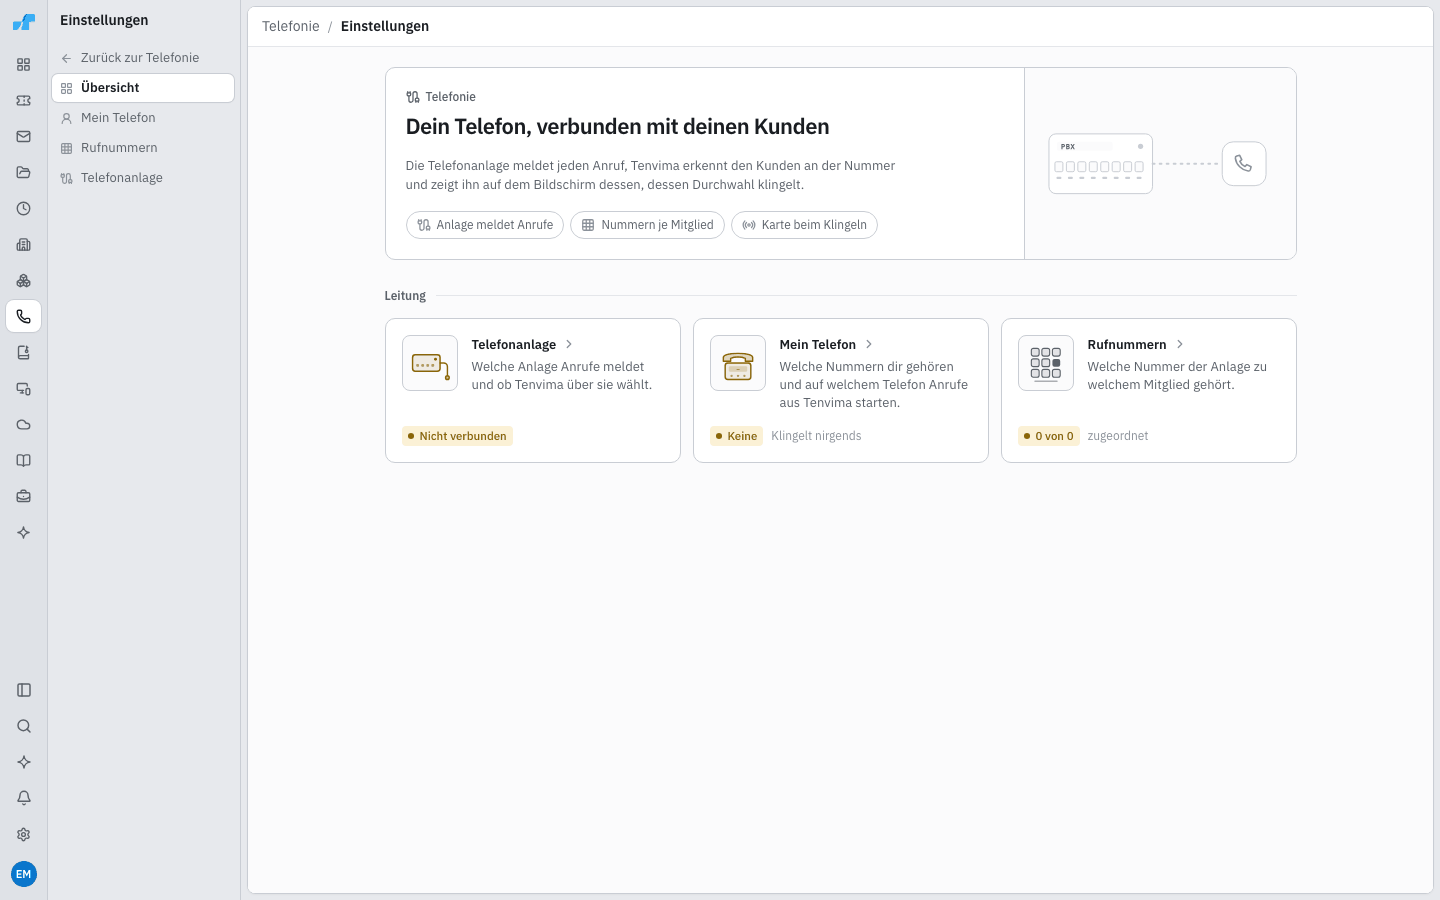Open the building icon in left rail
1440x900 pixels.
(24, 245)
